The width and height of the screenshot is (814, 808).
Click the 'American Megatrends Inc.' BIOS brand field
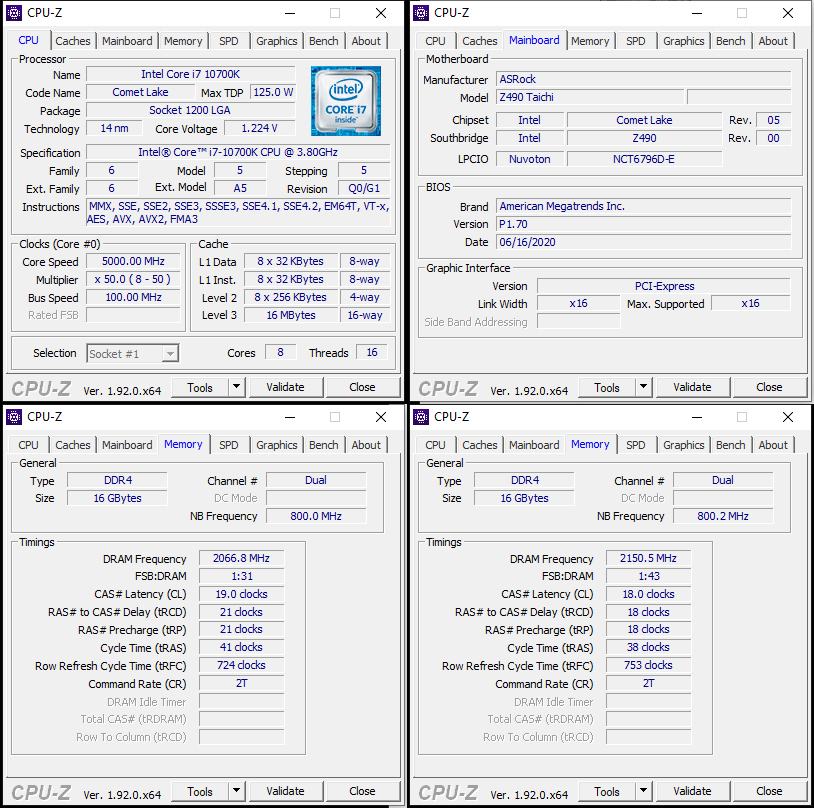pyautogui.click(x=644, y=206)
